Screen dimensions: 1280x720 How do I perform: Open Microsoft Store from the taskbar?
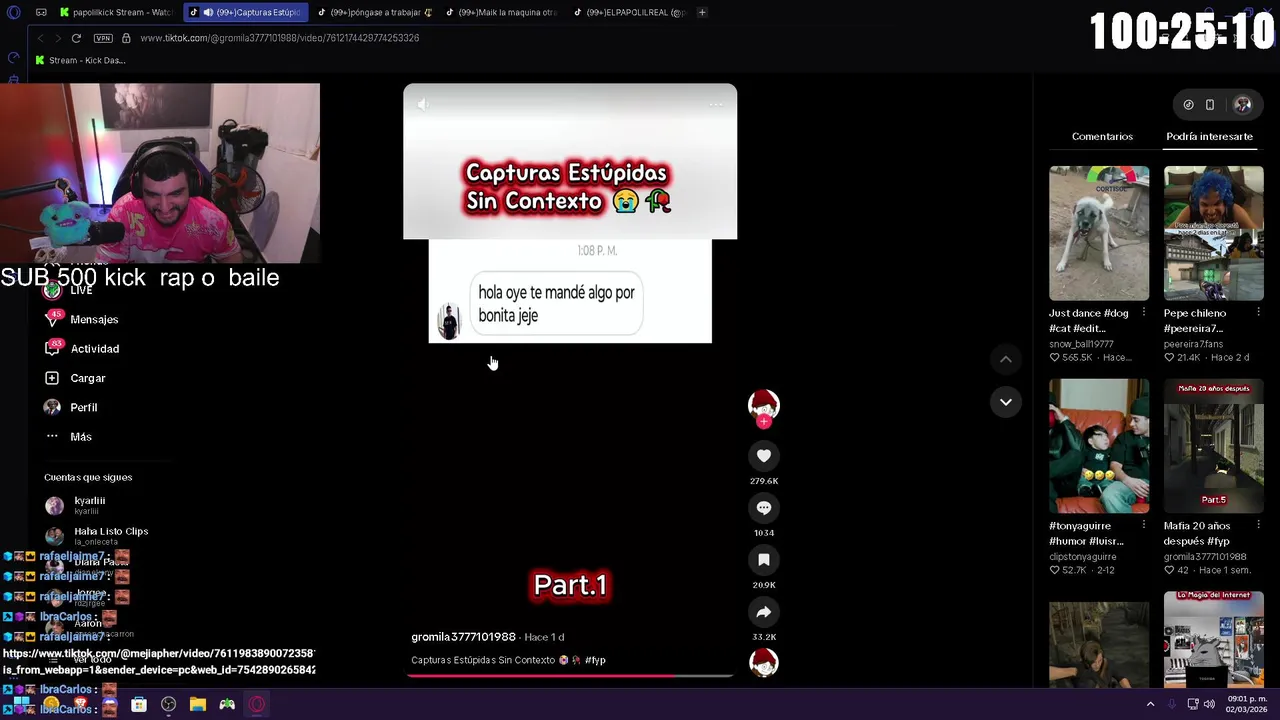(x=139, y=704)
